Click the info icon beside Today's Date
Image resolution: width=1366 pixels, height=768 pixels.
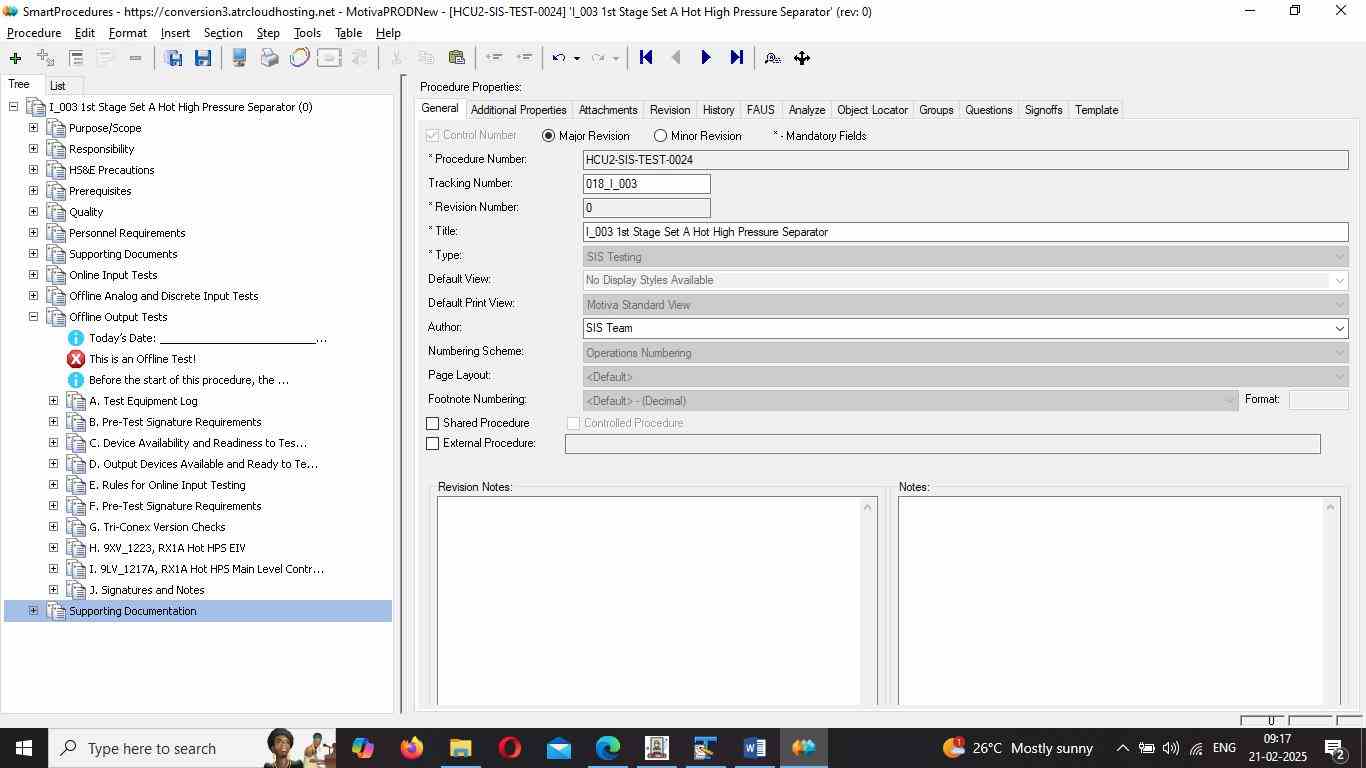[x=76, y=338]
